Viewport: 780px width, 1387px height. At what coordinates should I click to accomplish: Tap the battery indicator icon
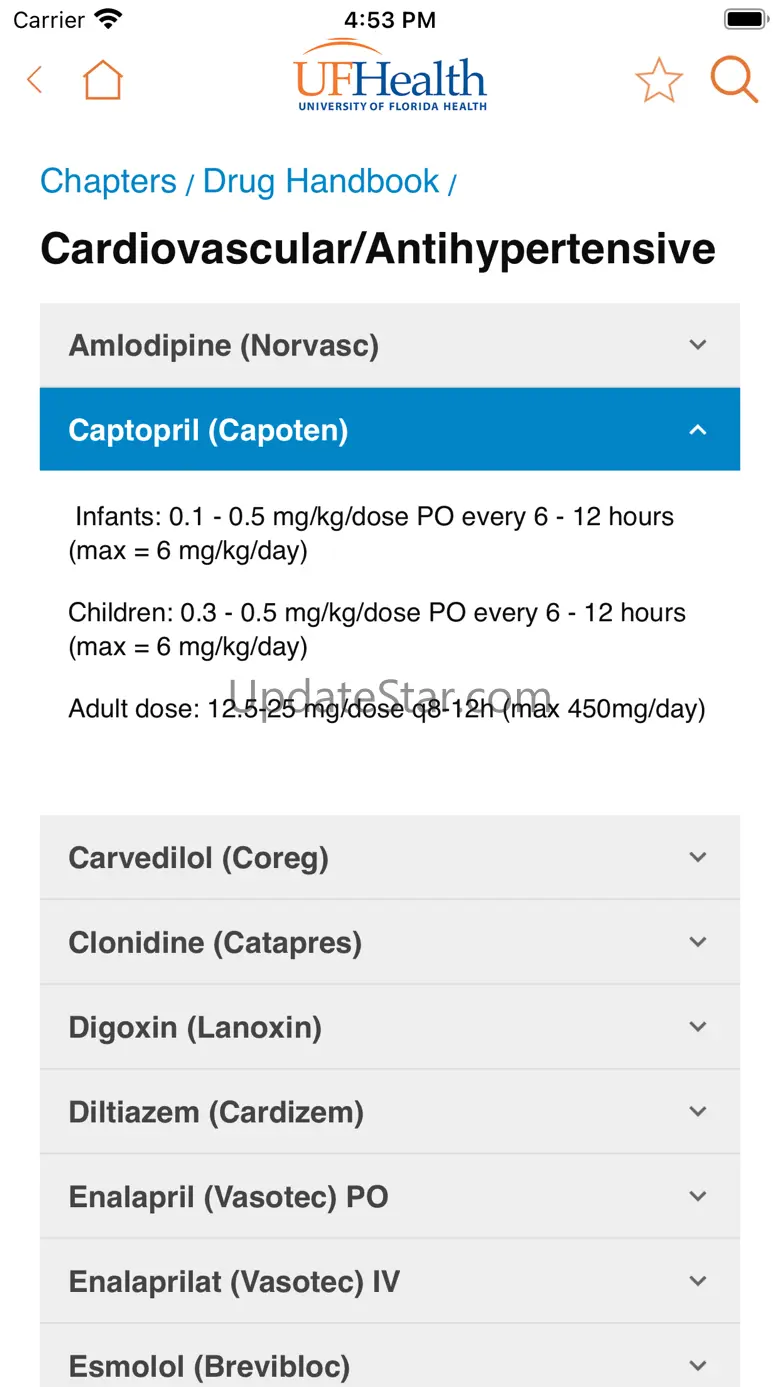[744, 19]
